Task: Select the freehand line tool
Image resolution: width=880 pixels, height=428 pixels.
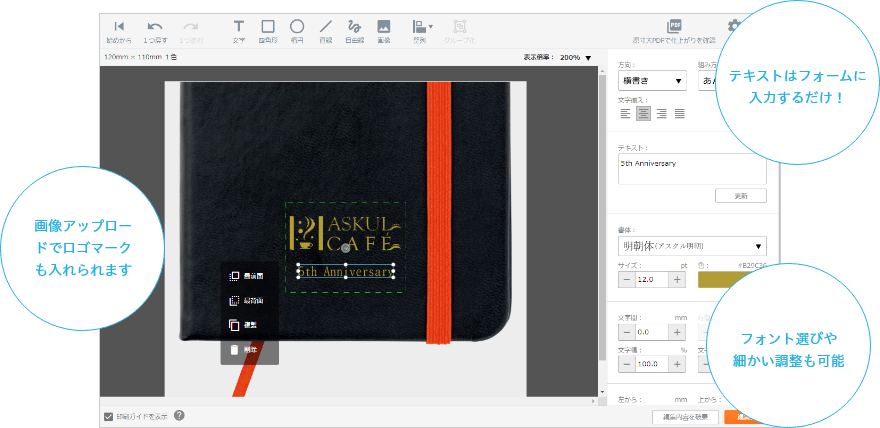Action: tap(354, 29)
